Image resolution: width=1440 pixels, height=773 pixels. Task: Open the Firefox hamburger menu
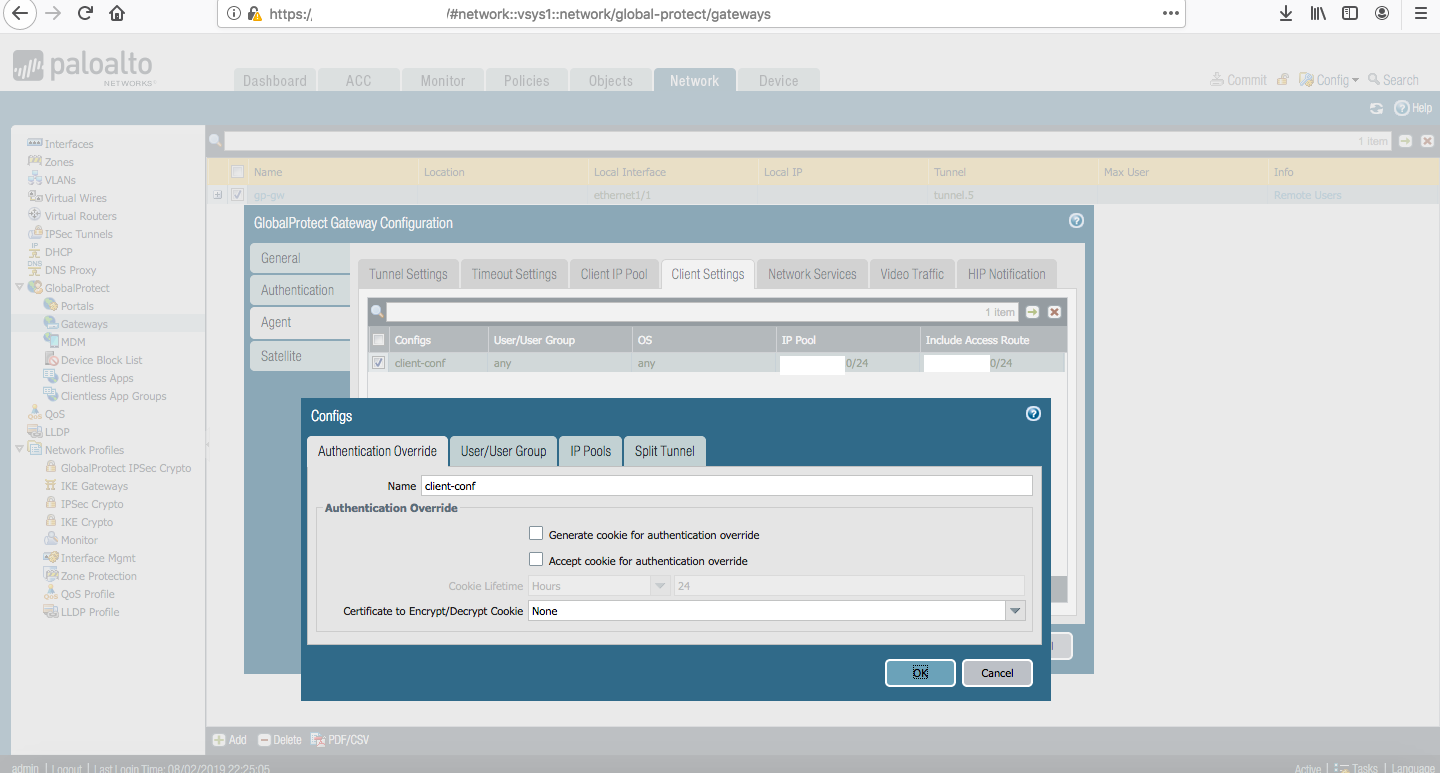[1420, 14]
